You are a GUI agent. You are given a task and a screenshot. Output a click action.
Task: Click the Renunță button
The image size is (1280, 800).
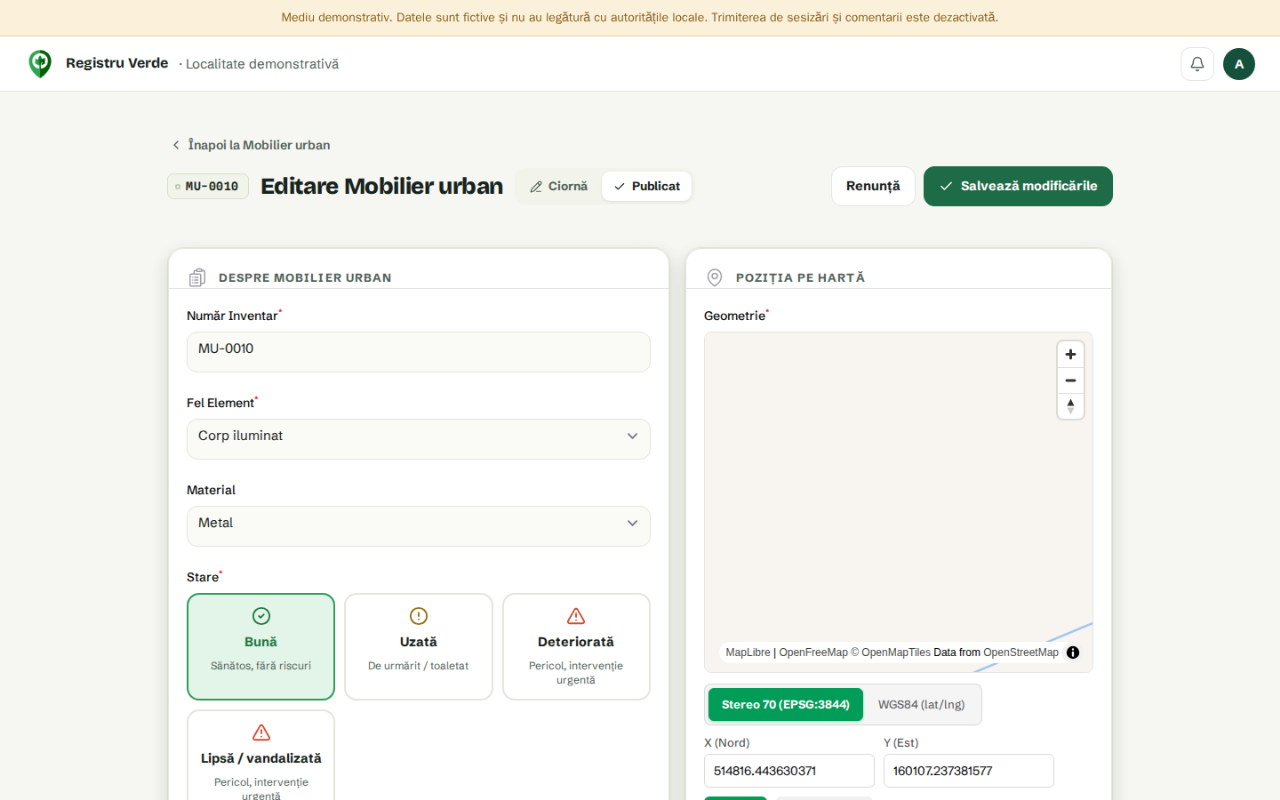coord(873,186)
